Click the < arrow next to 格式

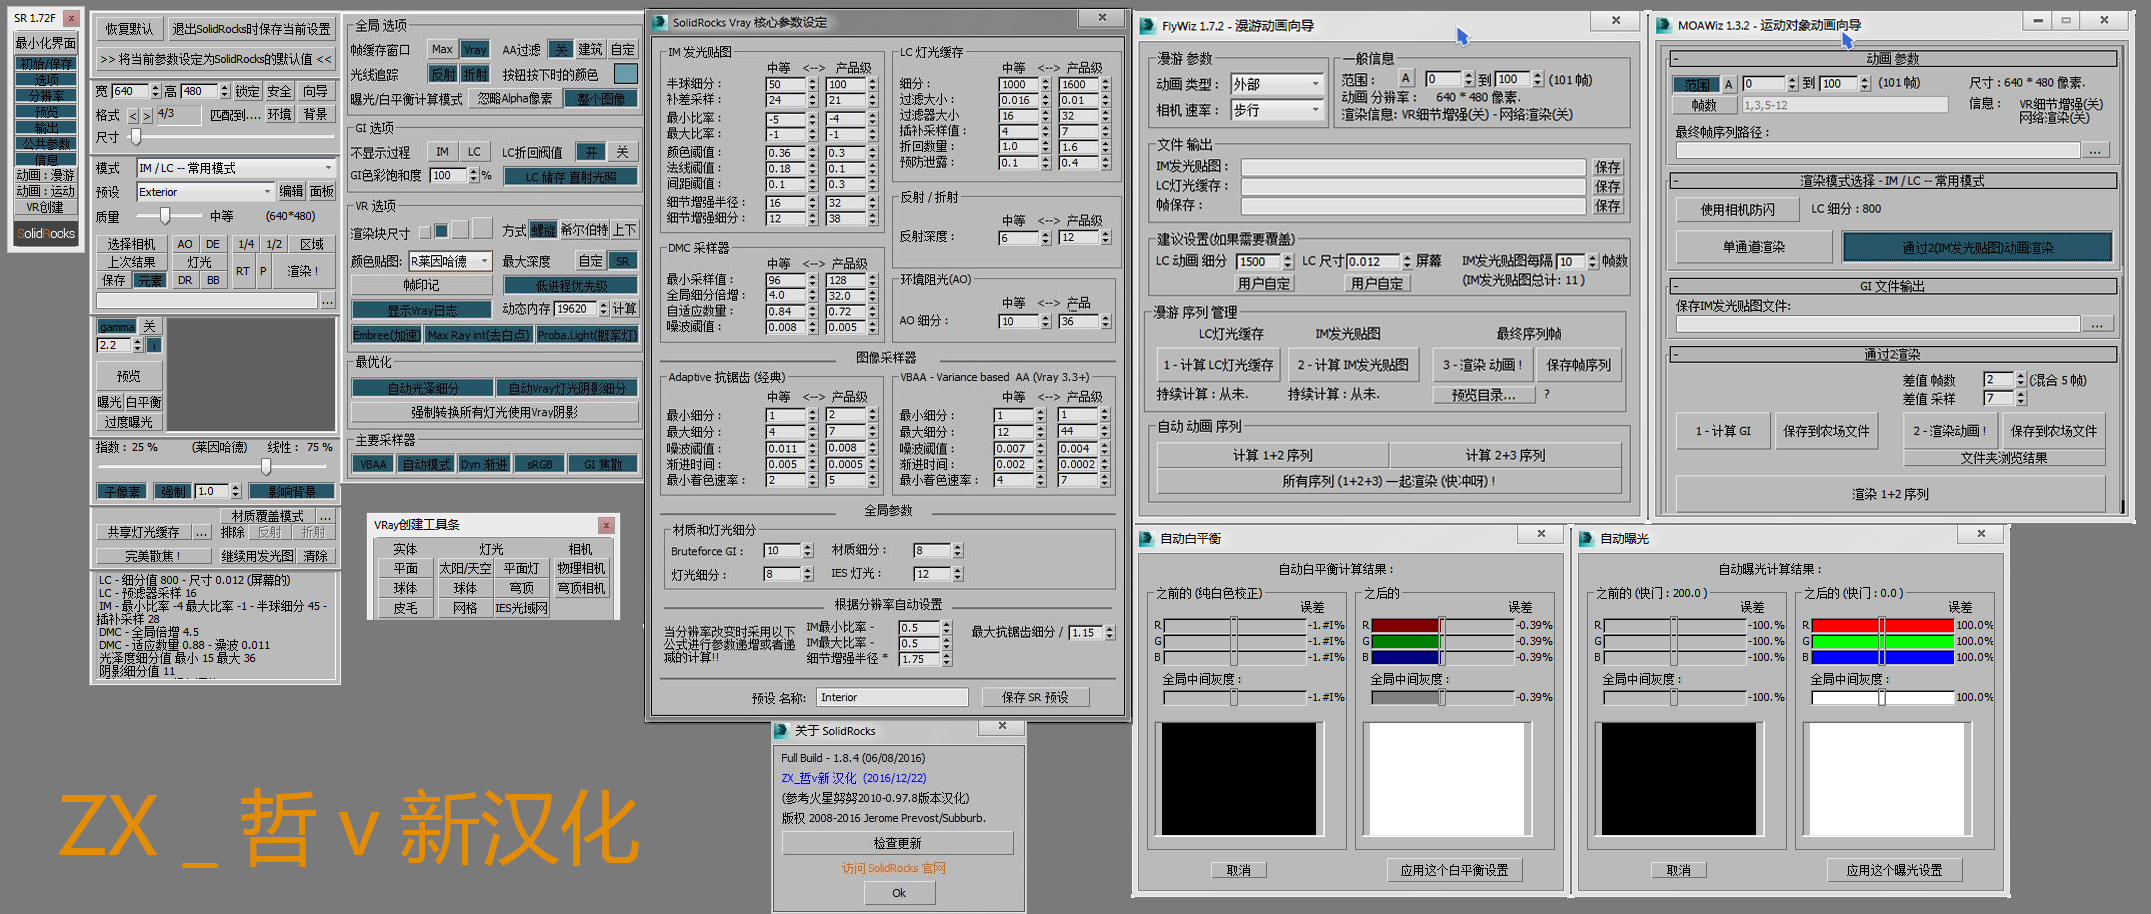[x=133, y=116]
